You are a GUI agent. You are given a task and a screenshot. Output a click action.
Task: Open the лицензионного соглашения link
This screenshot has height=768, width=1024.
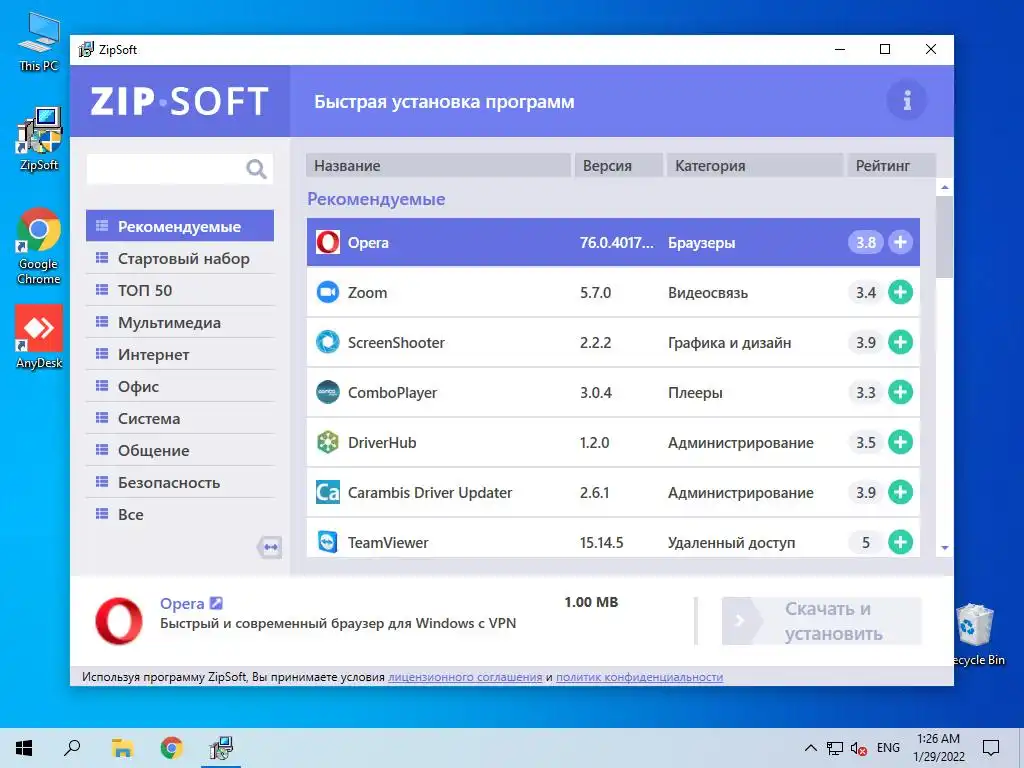465,677
